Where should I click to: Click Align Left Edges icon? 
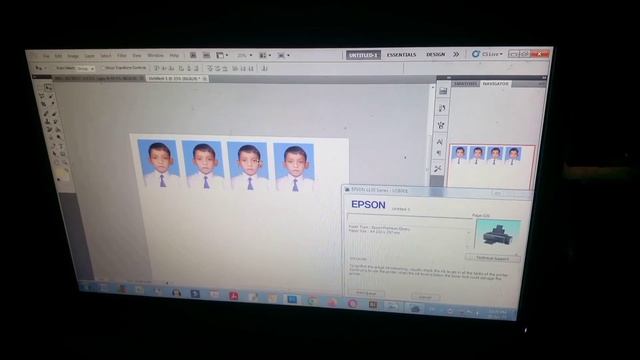(180, 68)
